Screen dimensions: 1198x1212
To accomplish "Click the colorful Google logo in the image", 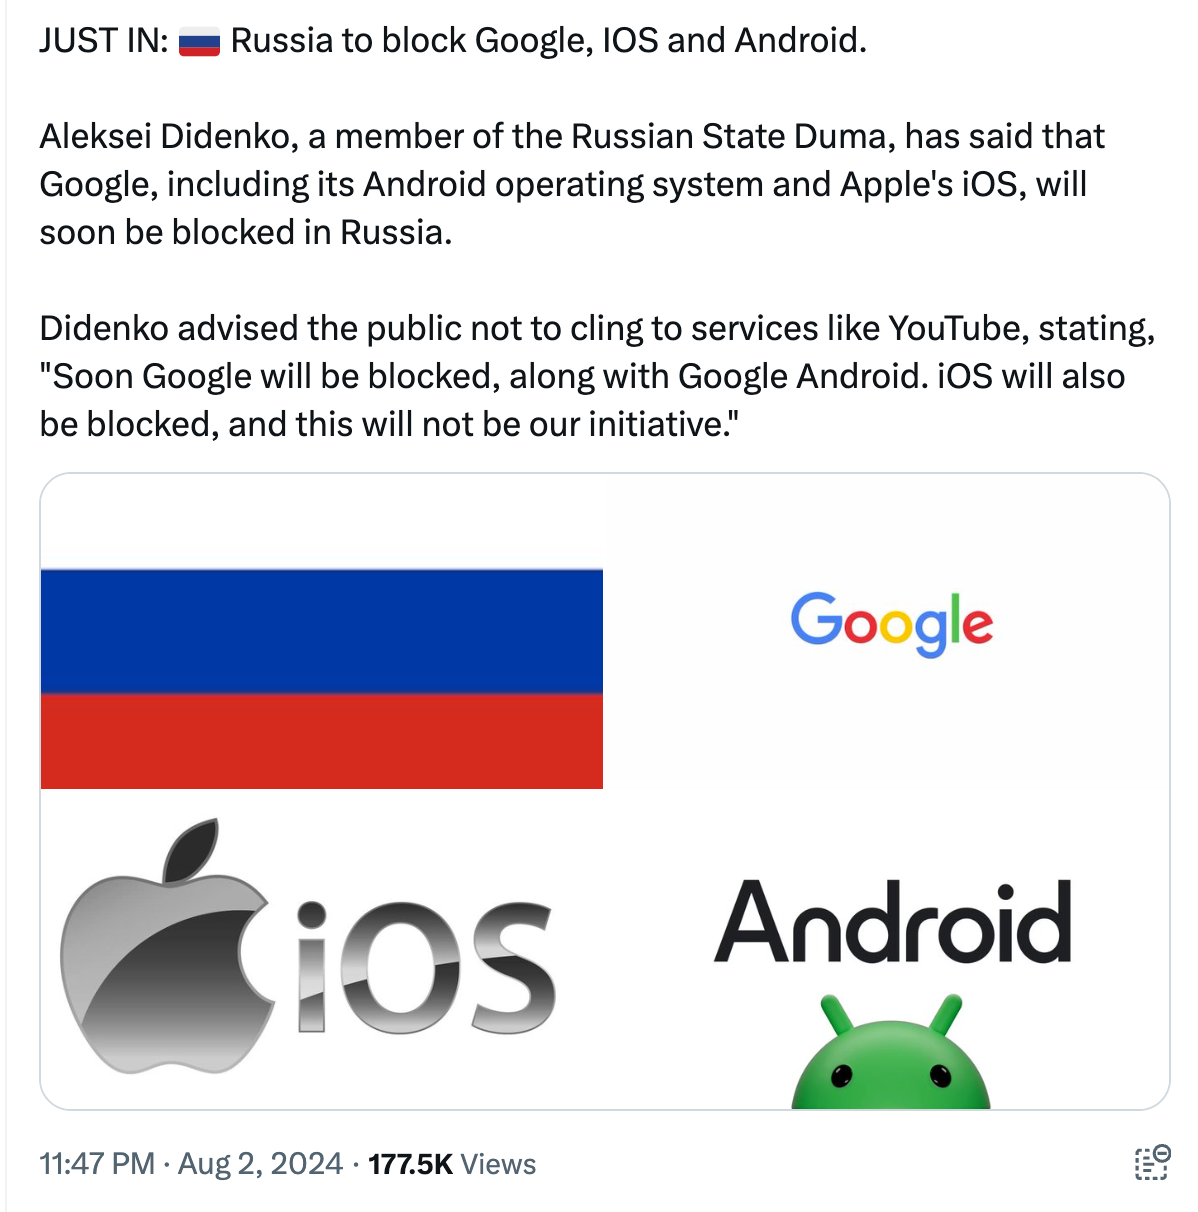I will pos(891,622).
